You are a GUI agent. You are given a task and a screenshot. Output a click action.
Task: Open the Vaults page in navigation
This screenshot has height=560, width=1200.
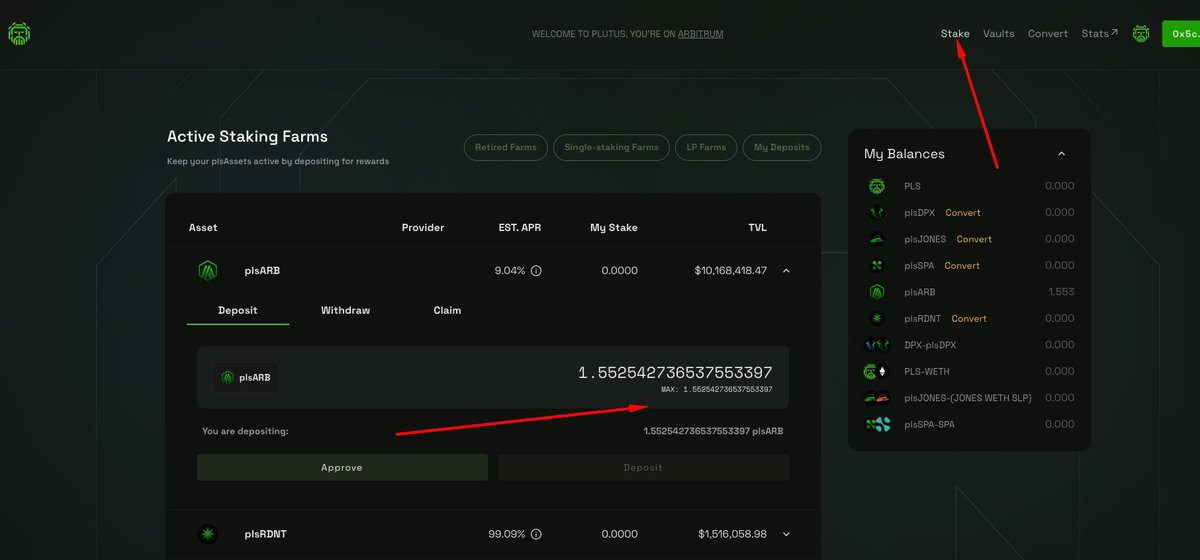coord(998,34)
